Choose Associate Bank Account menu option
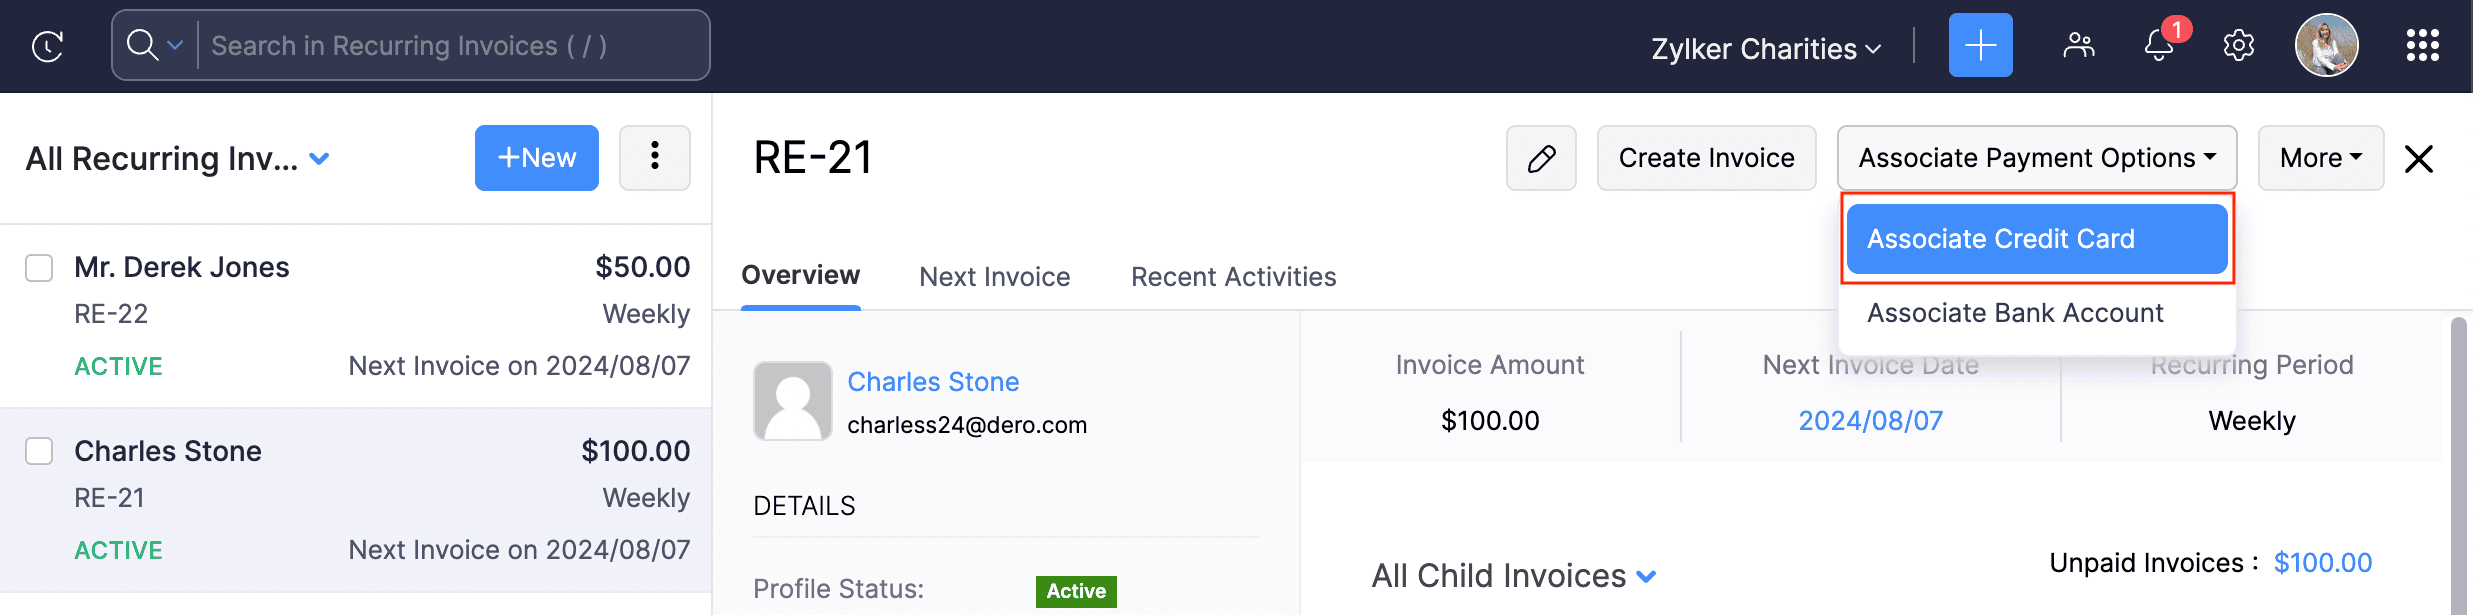2473x615 pixels. pyautogui.click(x=2015, y=313)
